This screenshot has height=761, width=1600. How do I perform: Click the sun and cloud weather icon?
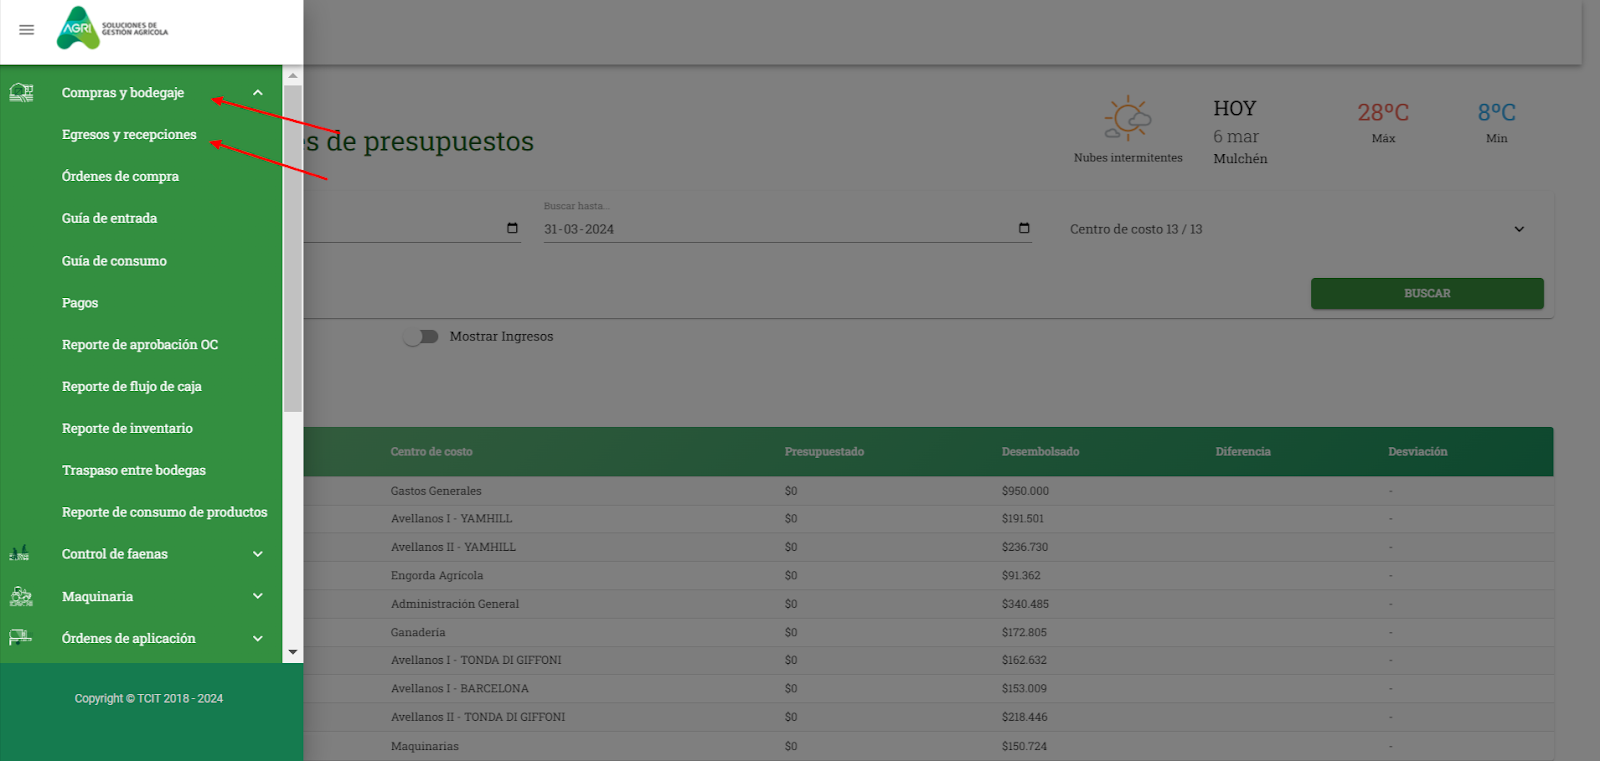tap(1128, 119)
